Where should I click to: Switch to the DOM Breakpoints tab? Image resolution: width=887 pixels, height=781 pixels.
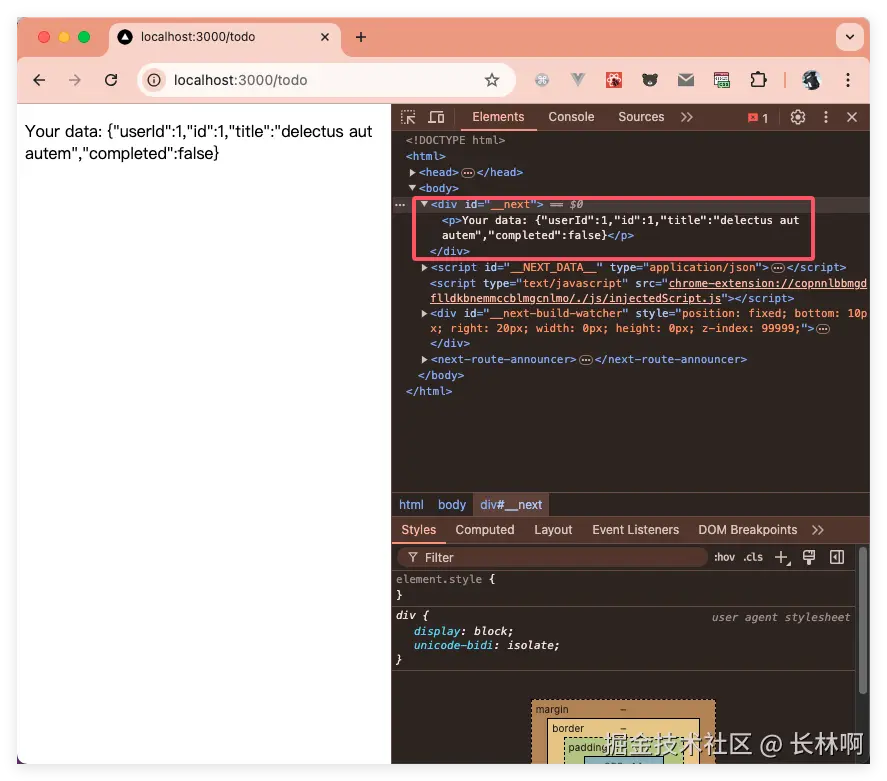[x=747, y=530]
